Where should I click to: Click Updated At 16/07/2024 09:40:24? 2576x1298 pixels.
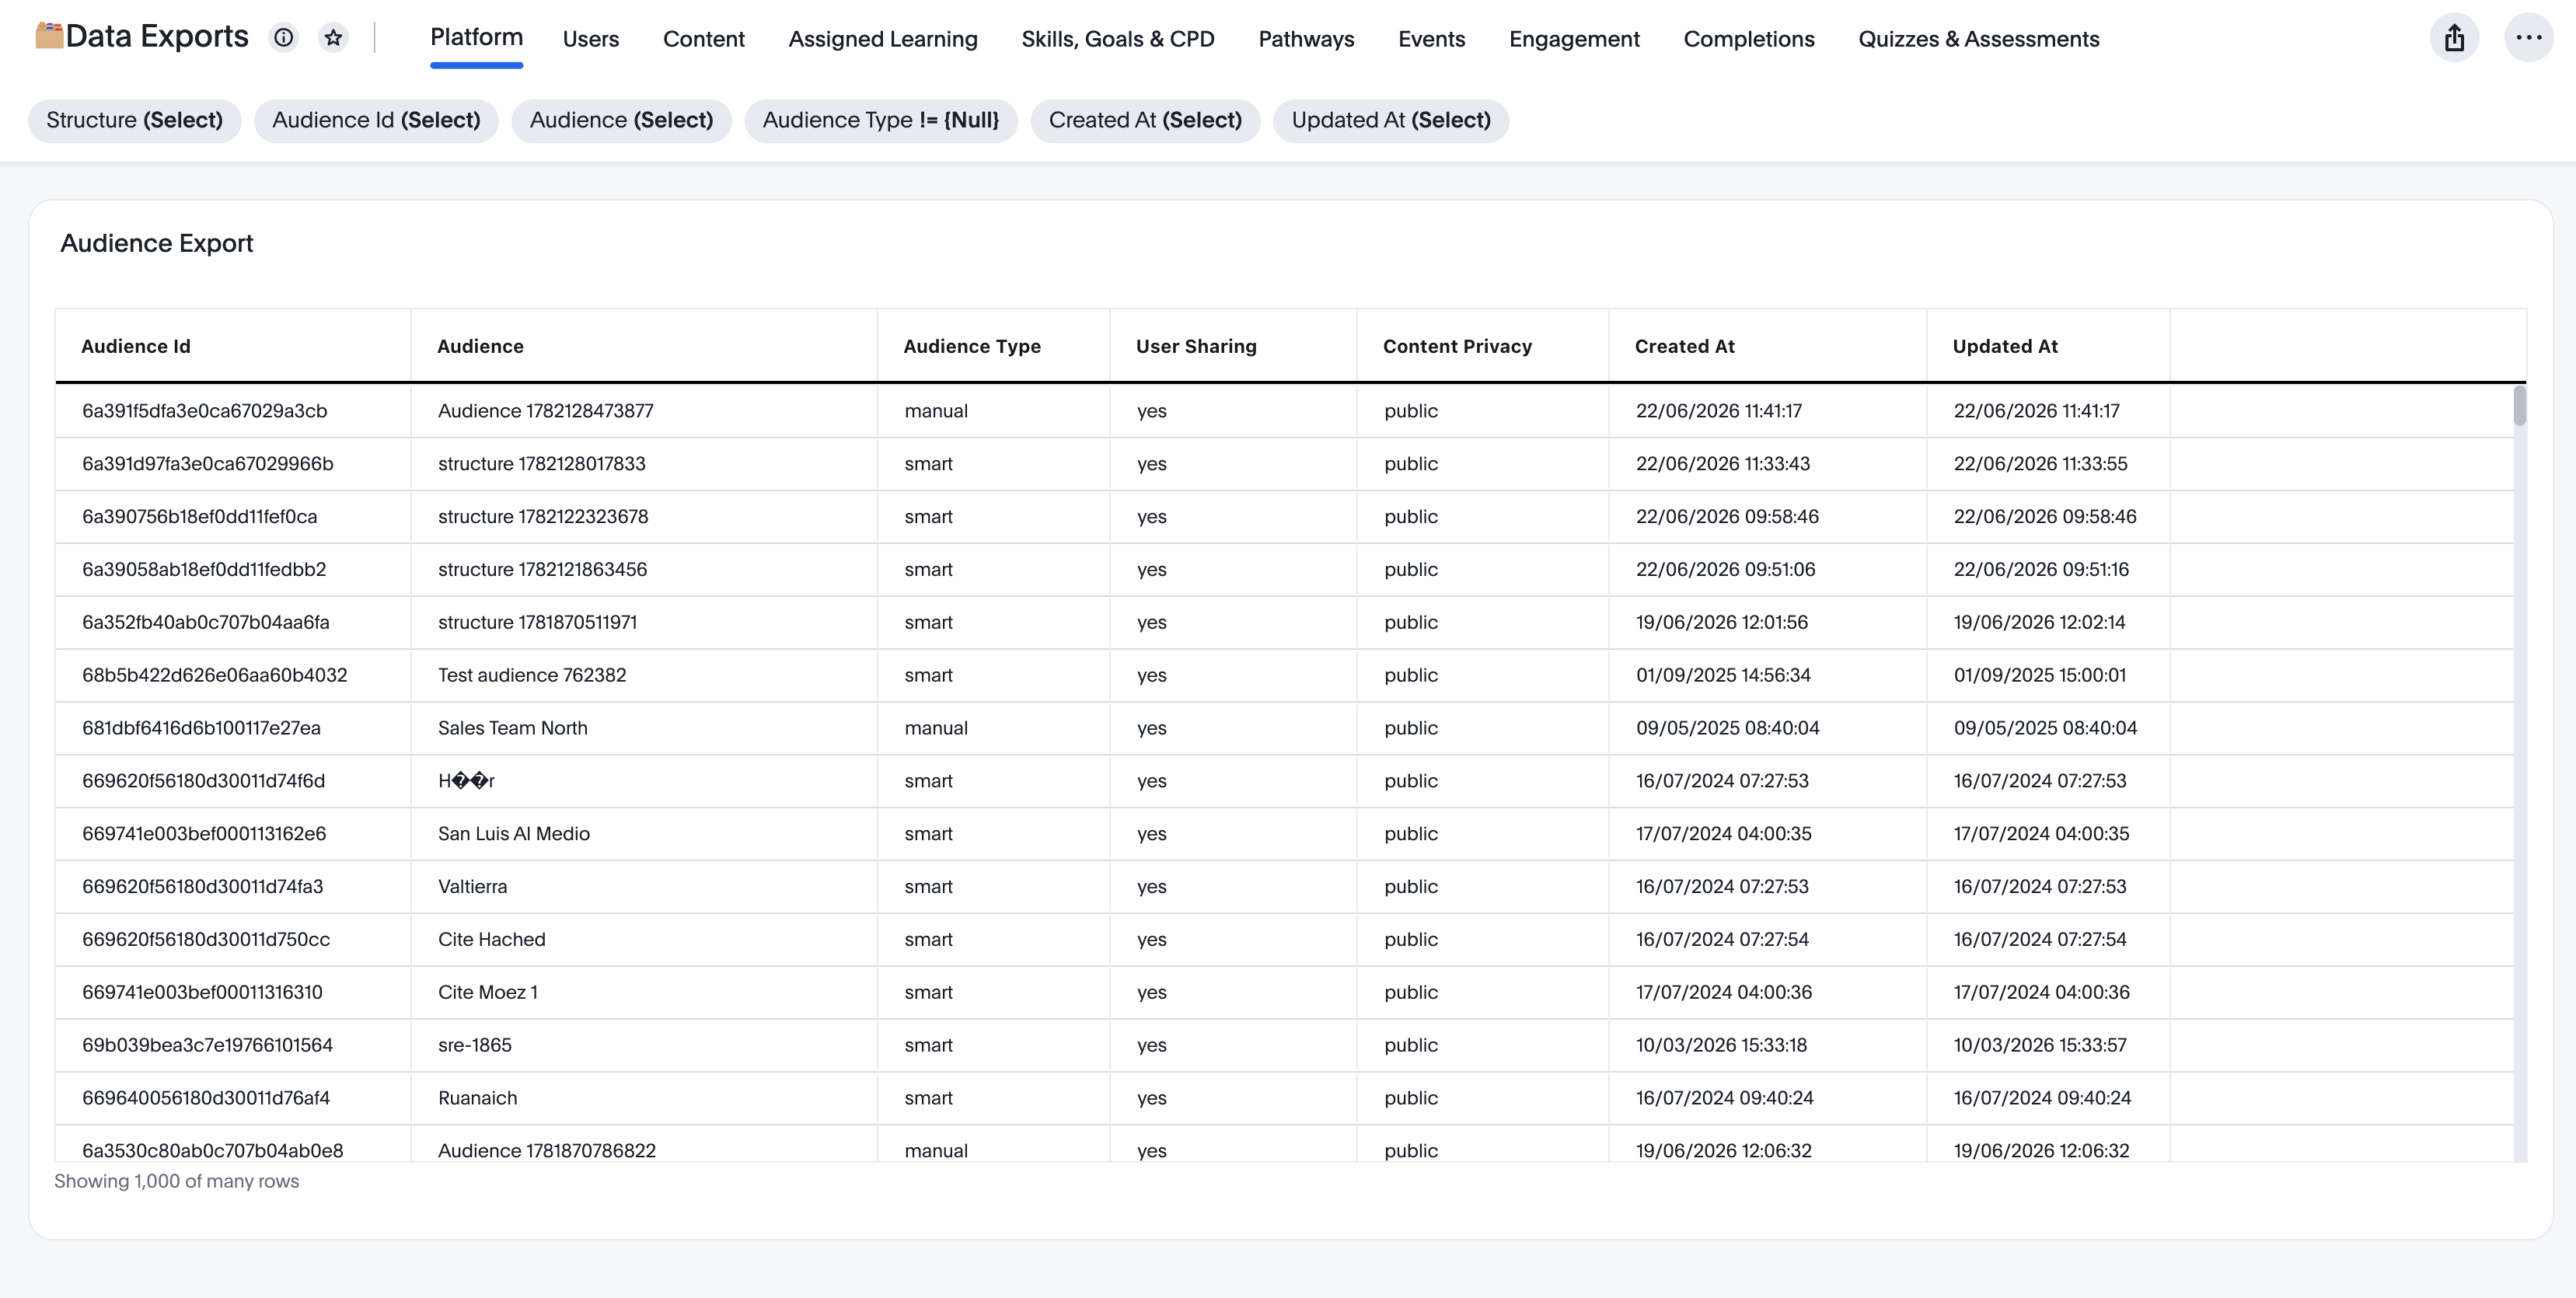(2042, 1098)
